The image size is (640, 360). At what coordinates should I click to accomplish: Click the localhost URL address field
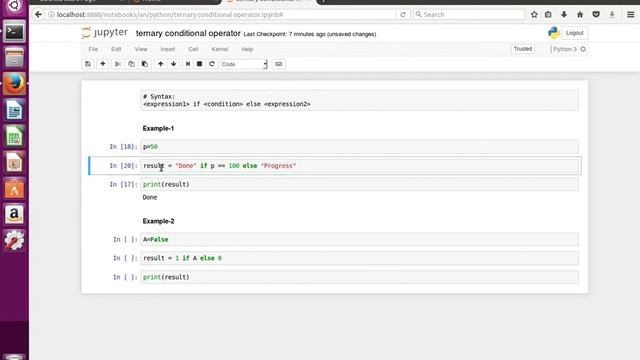coord(220,14)
